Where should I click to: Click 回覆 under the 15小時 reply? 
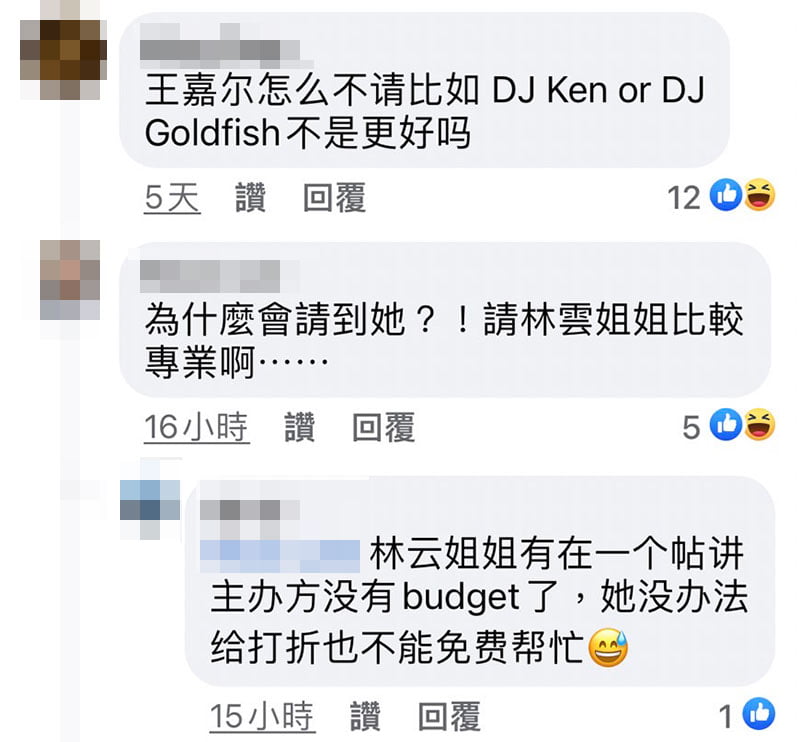pos(449,716)
